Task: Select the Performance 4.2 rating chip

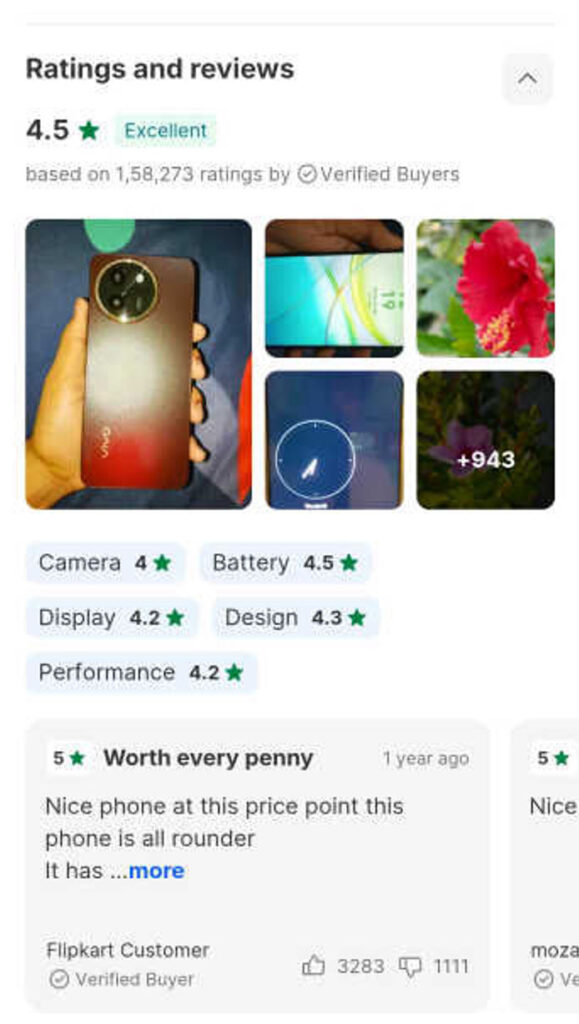Action: 141,672
